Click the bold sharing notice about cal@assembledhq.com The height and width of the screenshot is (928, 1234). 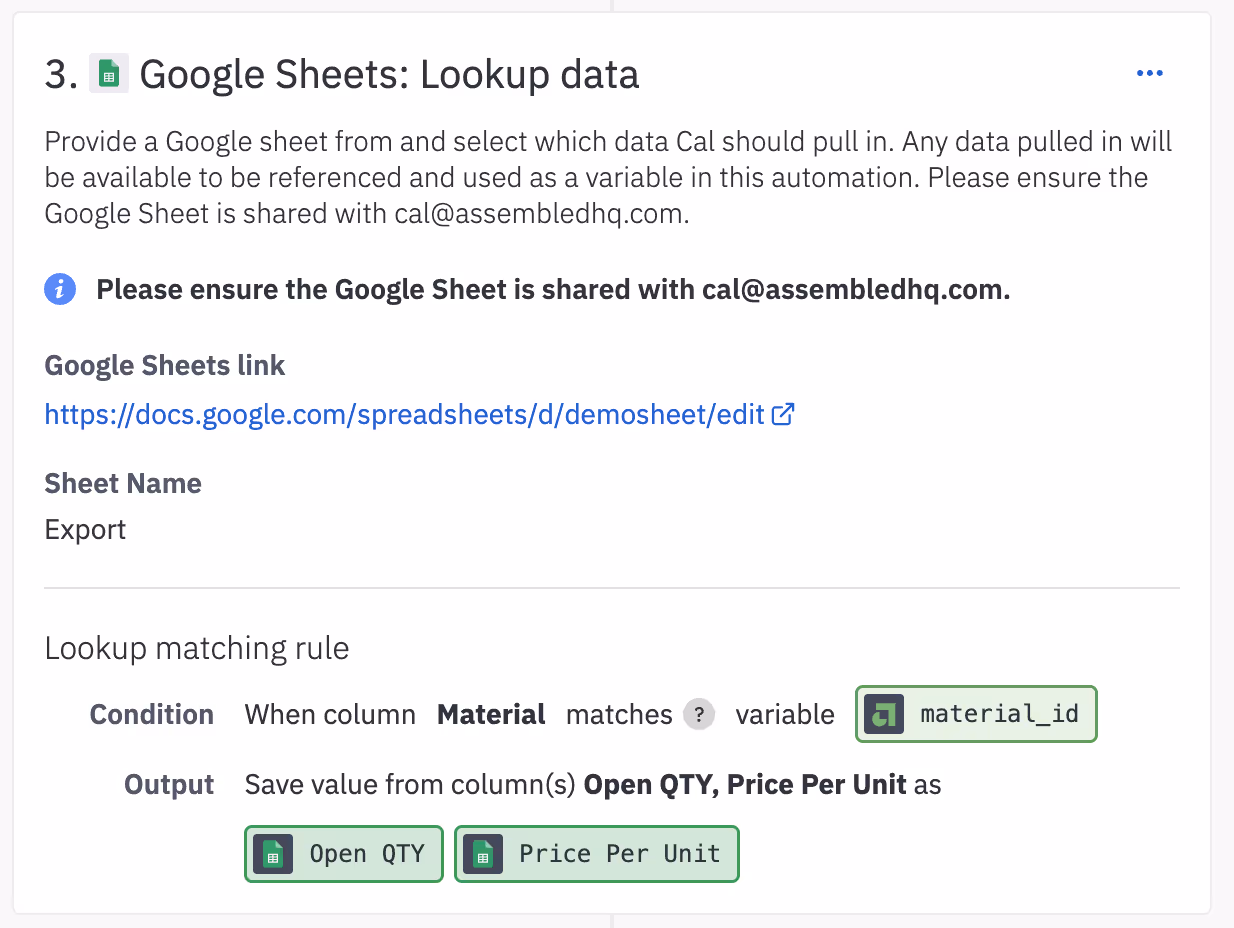553,290
